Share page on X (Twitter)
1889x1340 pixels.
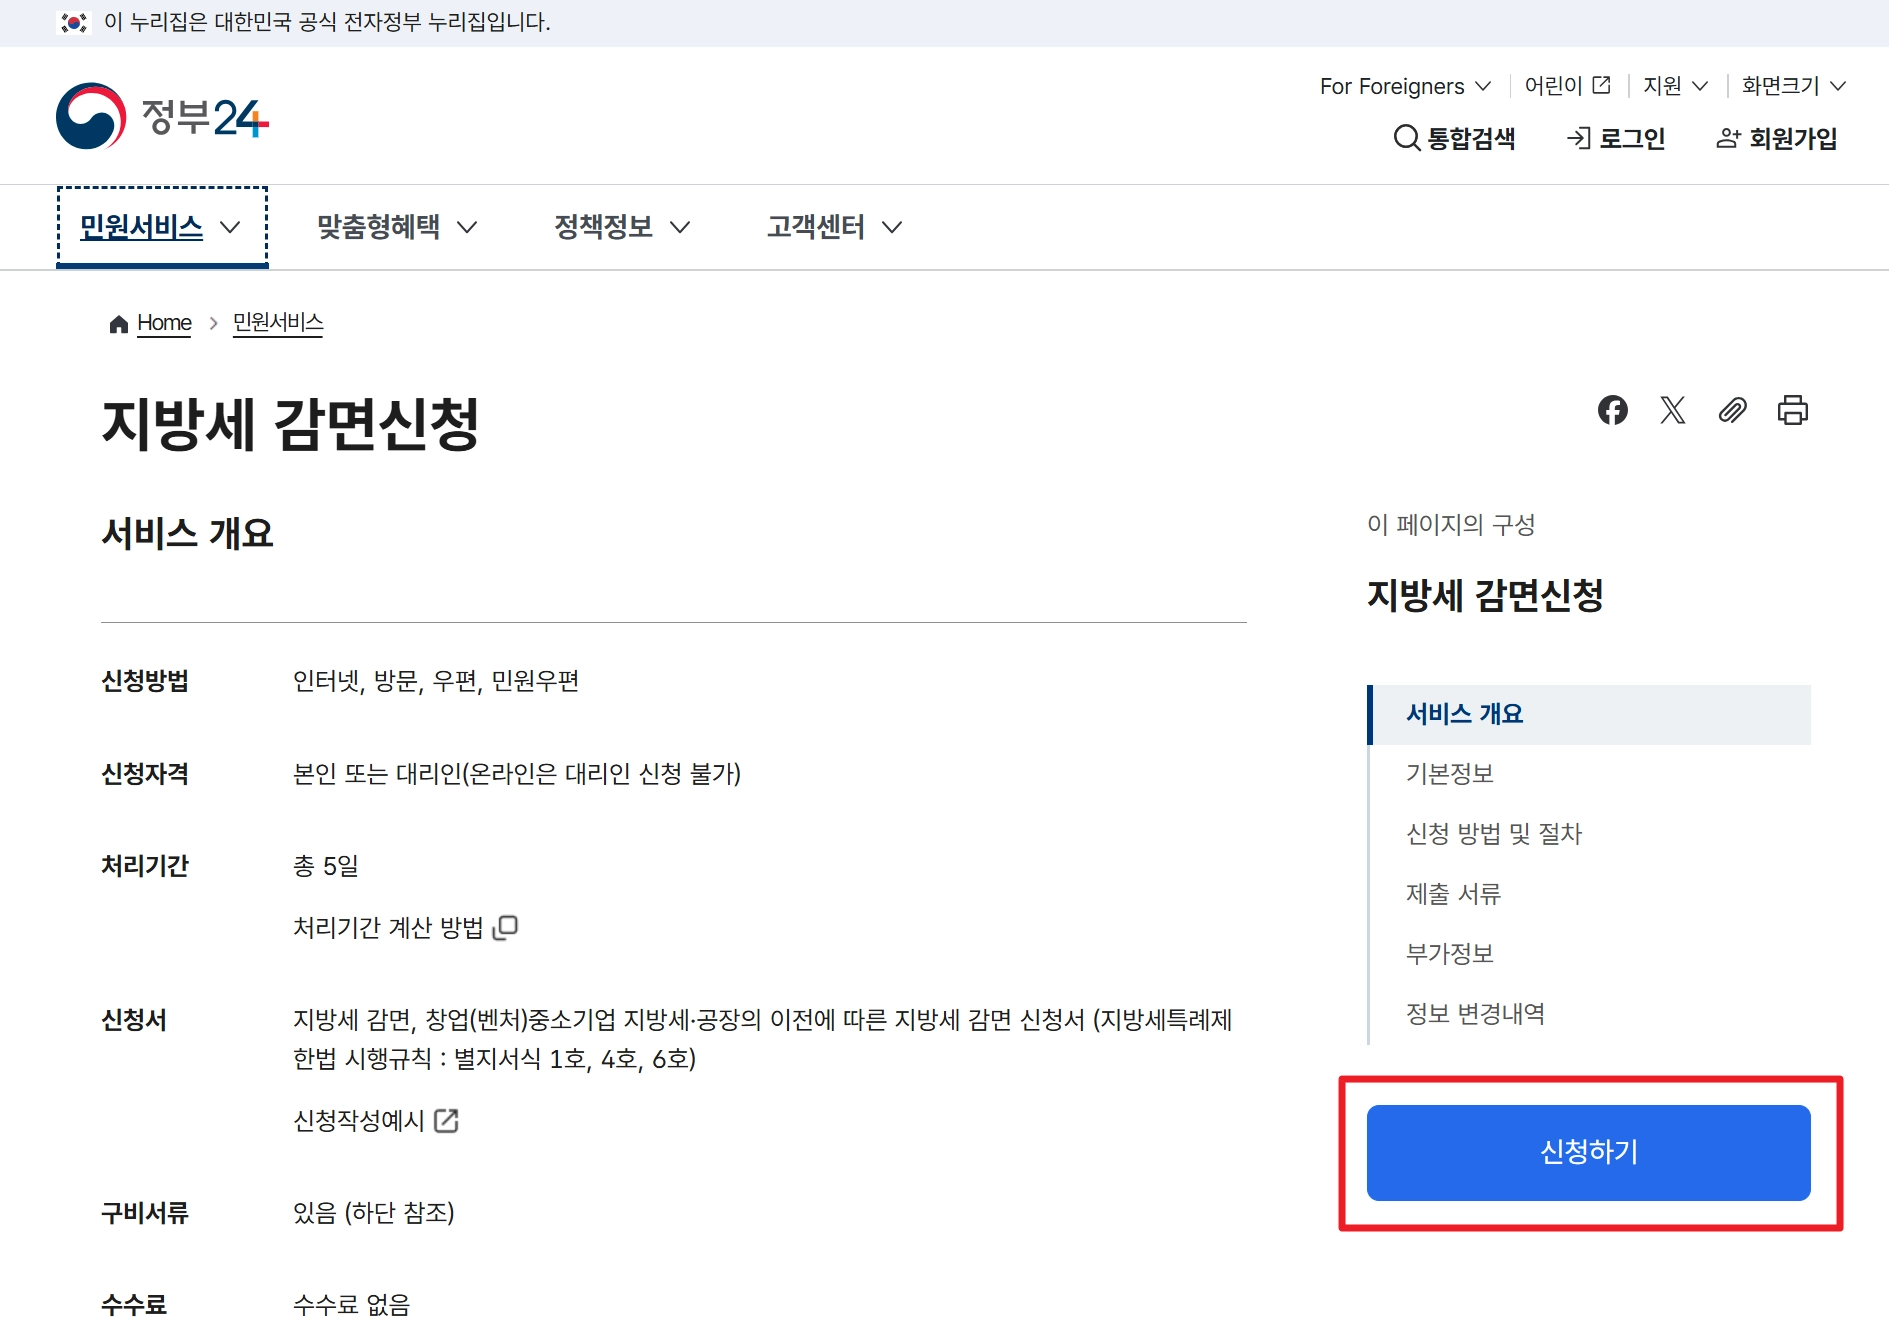1673,410
